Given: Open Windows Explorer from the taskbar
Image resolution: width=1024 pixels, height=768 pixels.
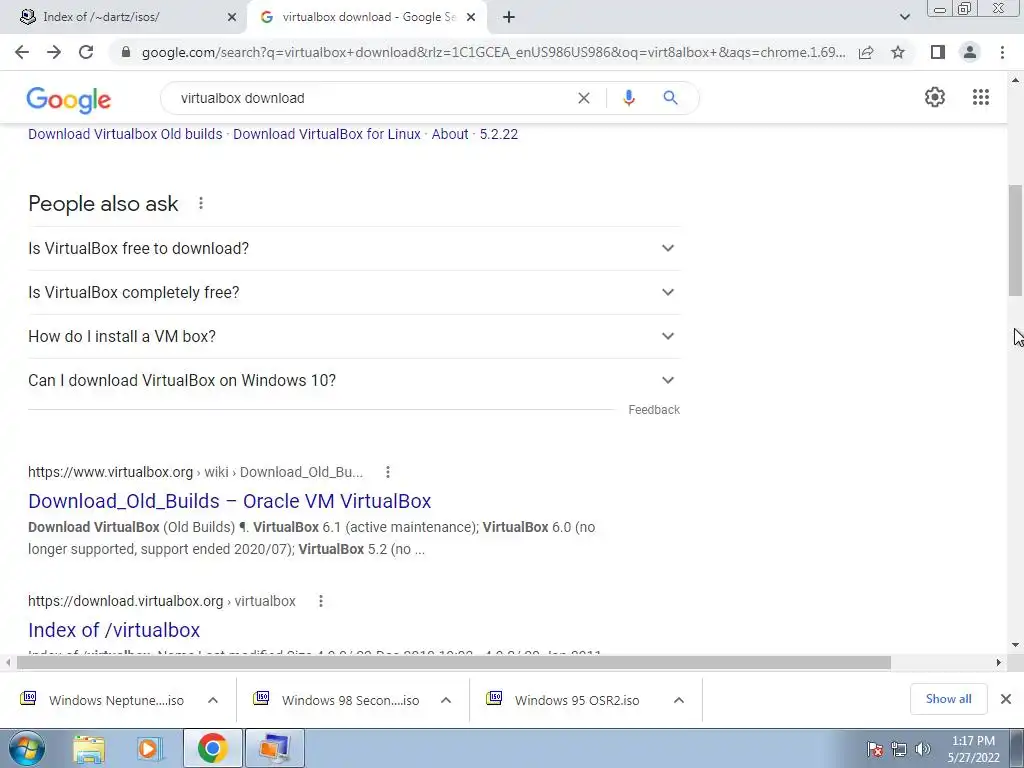Looking at the screenshot, I should tap(89, 748).
